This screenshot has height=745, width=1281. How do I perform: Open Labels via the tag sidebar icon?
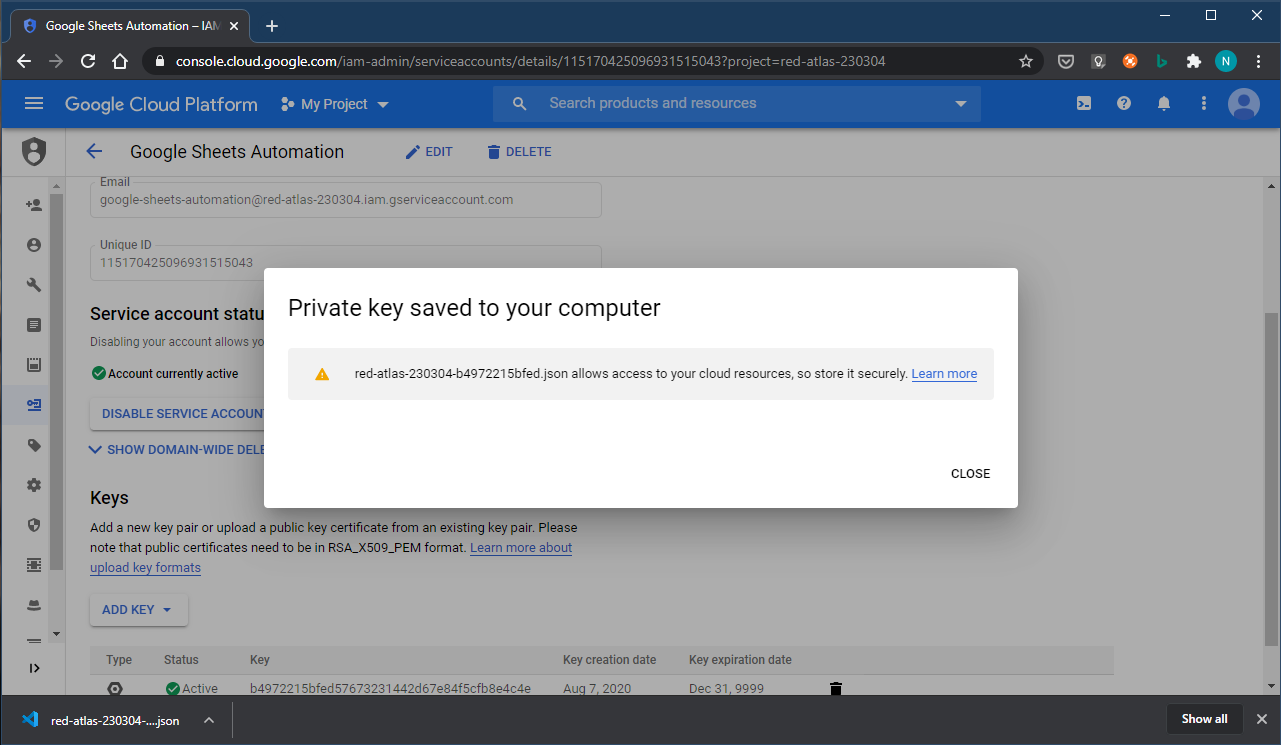click(x=34, y=445)
